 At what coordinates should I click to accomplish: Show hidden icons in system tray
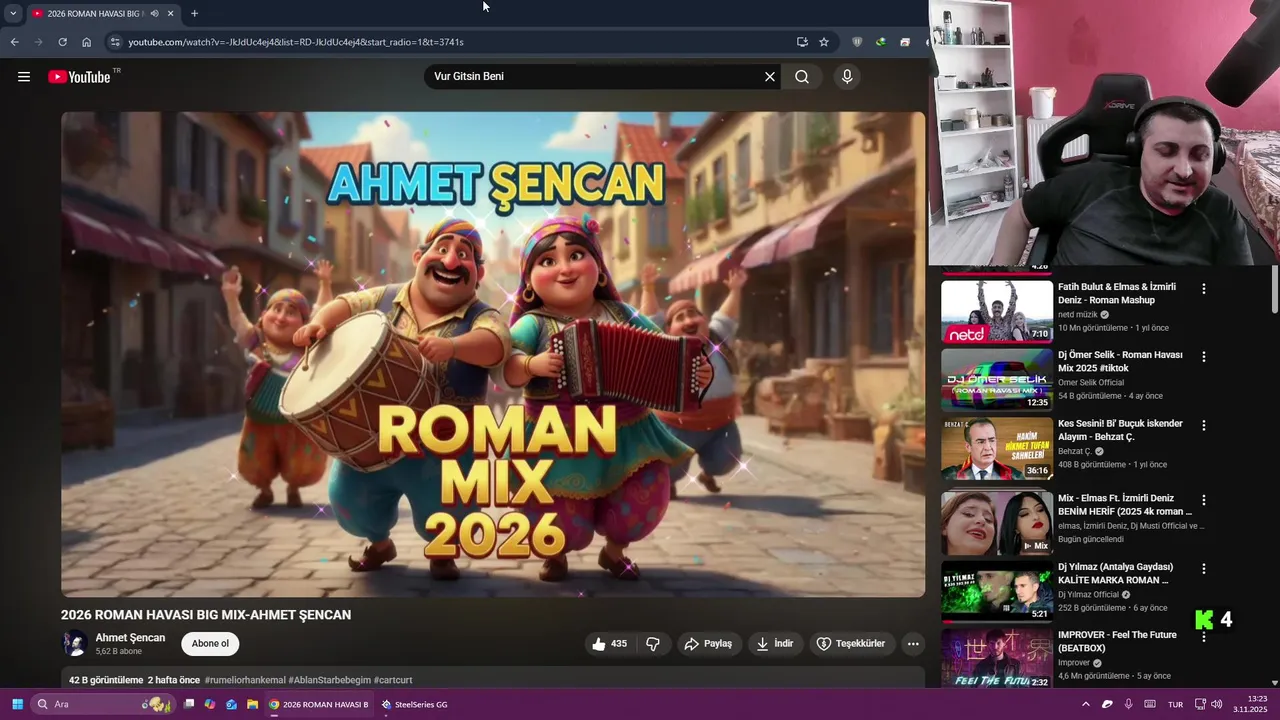pyautogui.click(x=1085, y=704)
